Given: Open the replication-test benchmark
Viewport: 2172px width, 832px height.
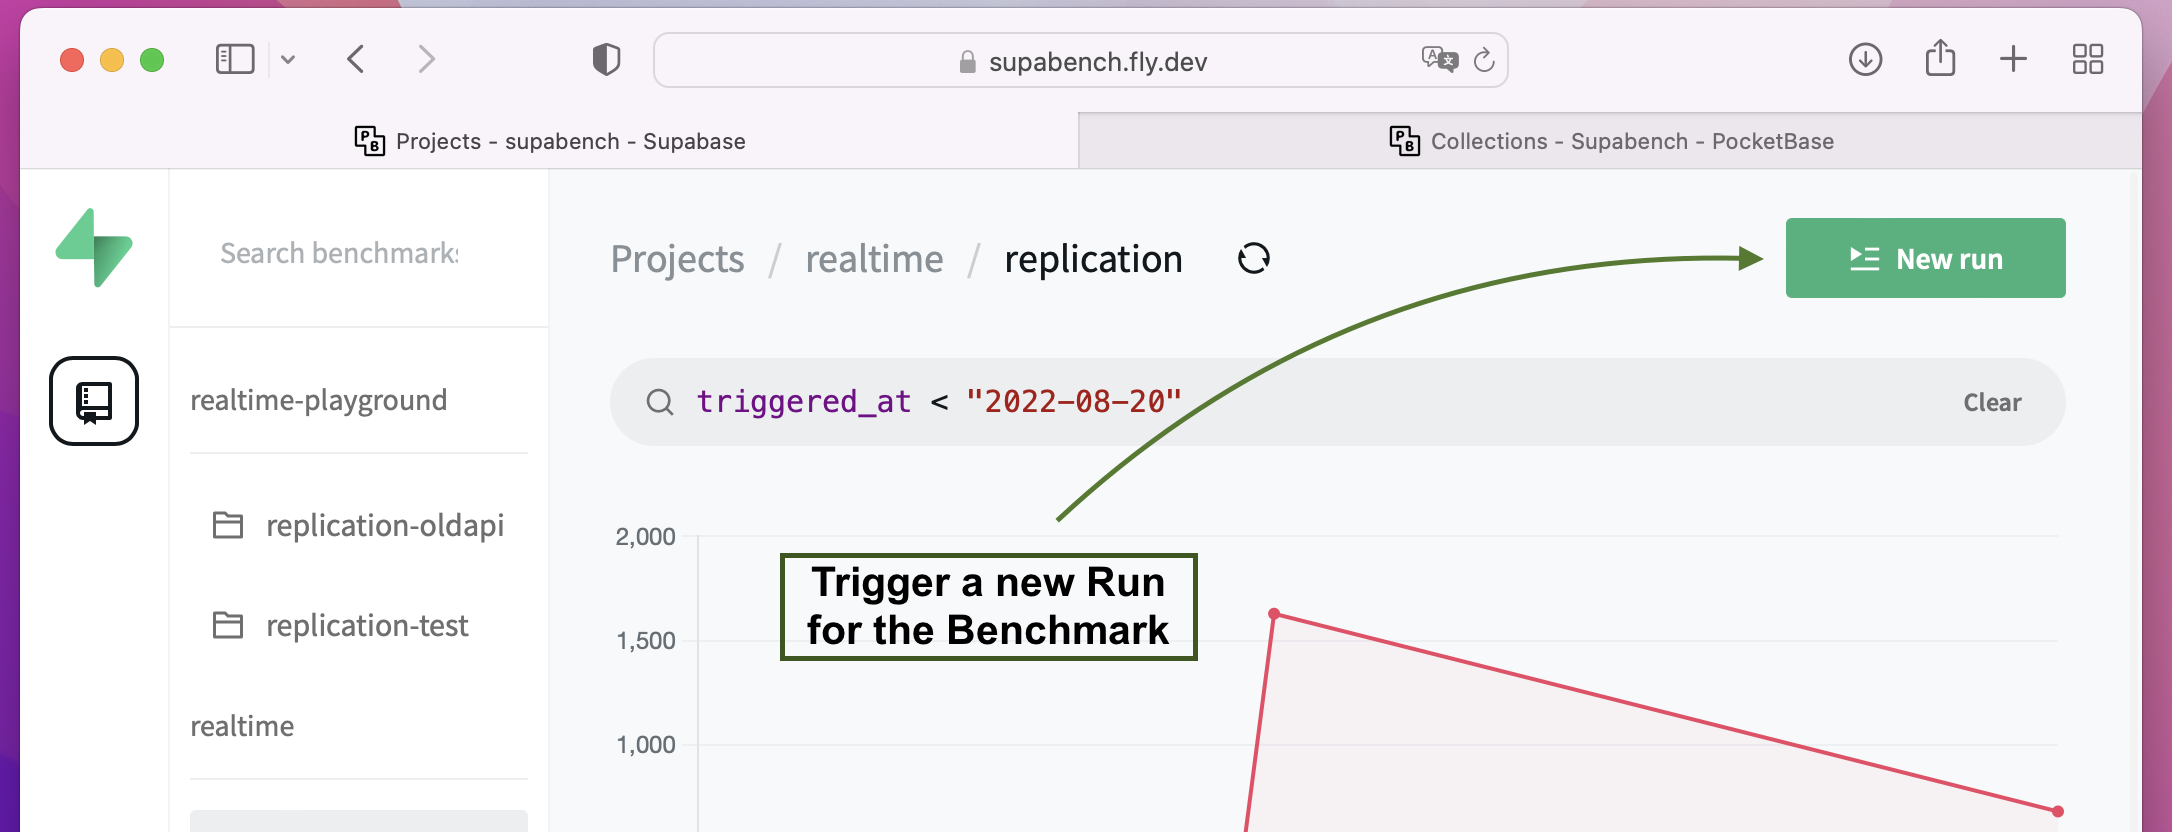Looking at the screenshot, I should point(367,625).
